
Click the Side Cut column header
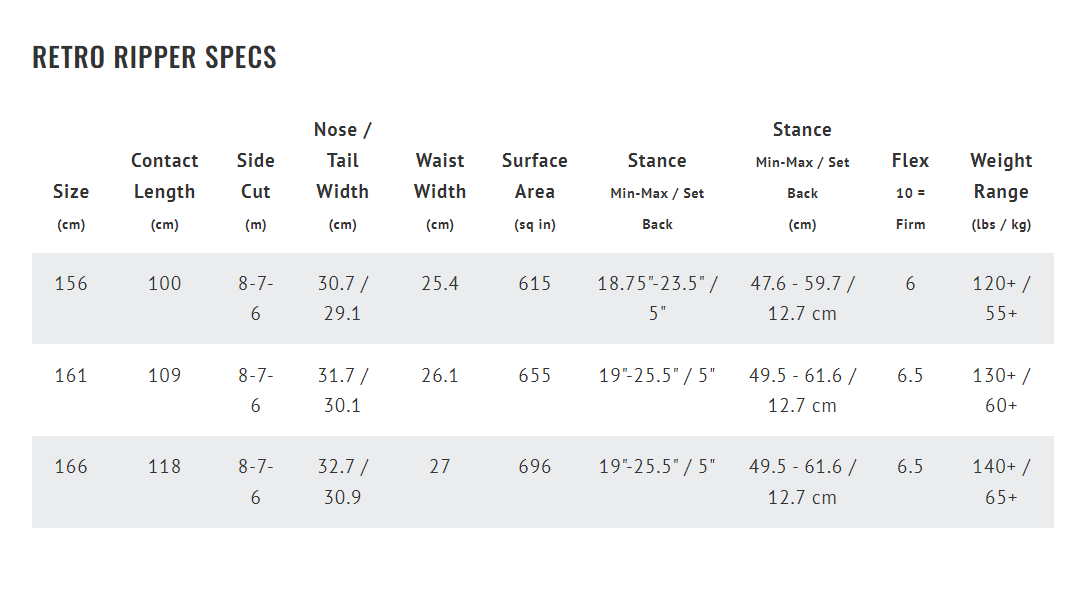tap(255, 191)
